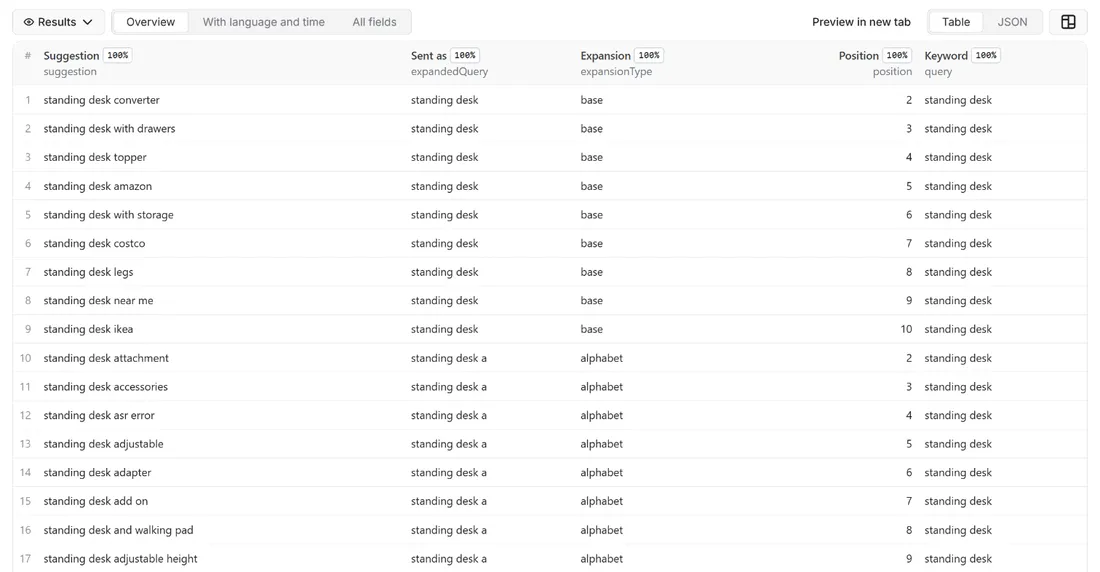
Task: Open the Results dropdown
Action: pos(58,22)
